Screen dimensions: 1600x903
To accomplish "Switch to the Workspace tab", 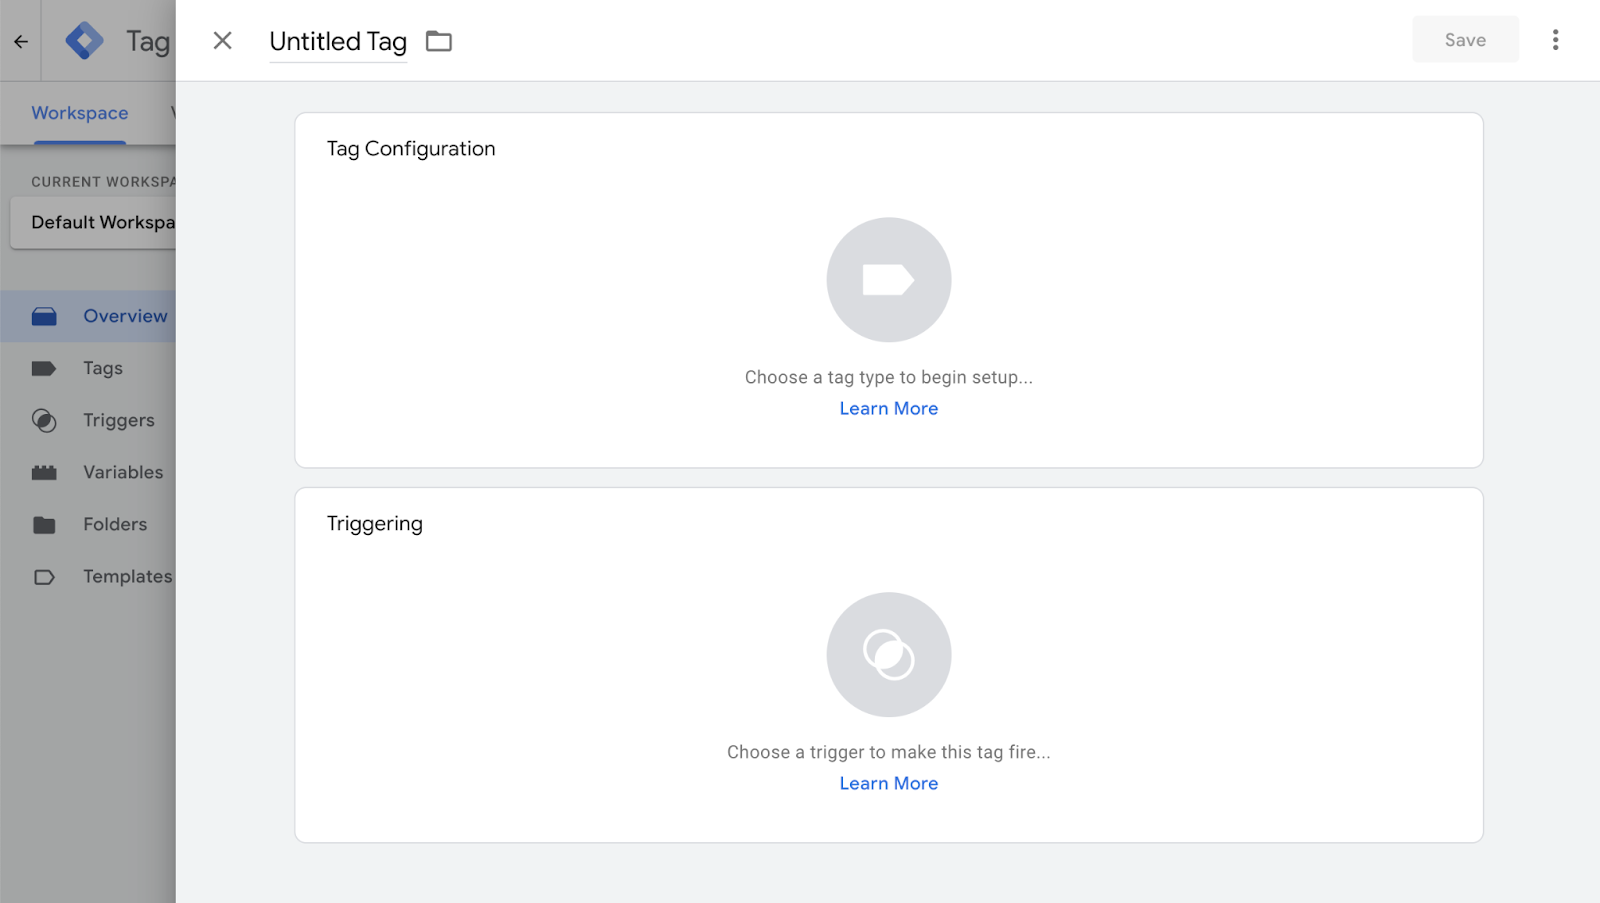I will [x=80, y=113].
